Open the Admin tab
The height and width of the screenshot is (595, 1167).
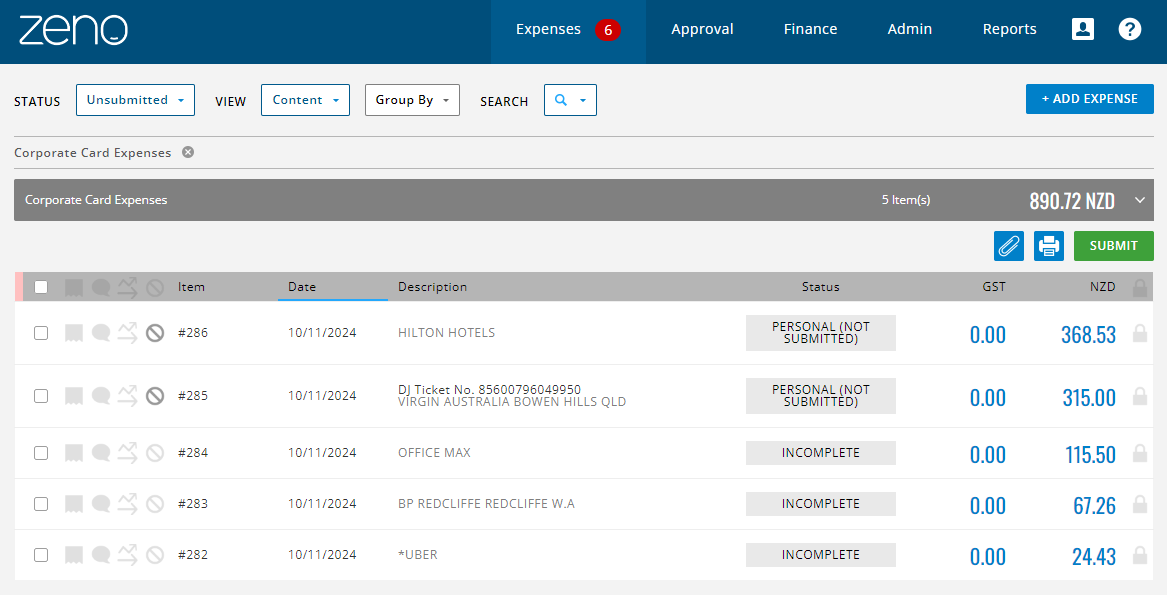tap(909, 29)
